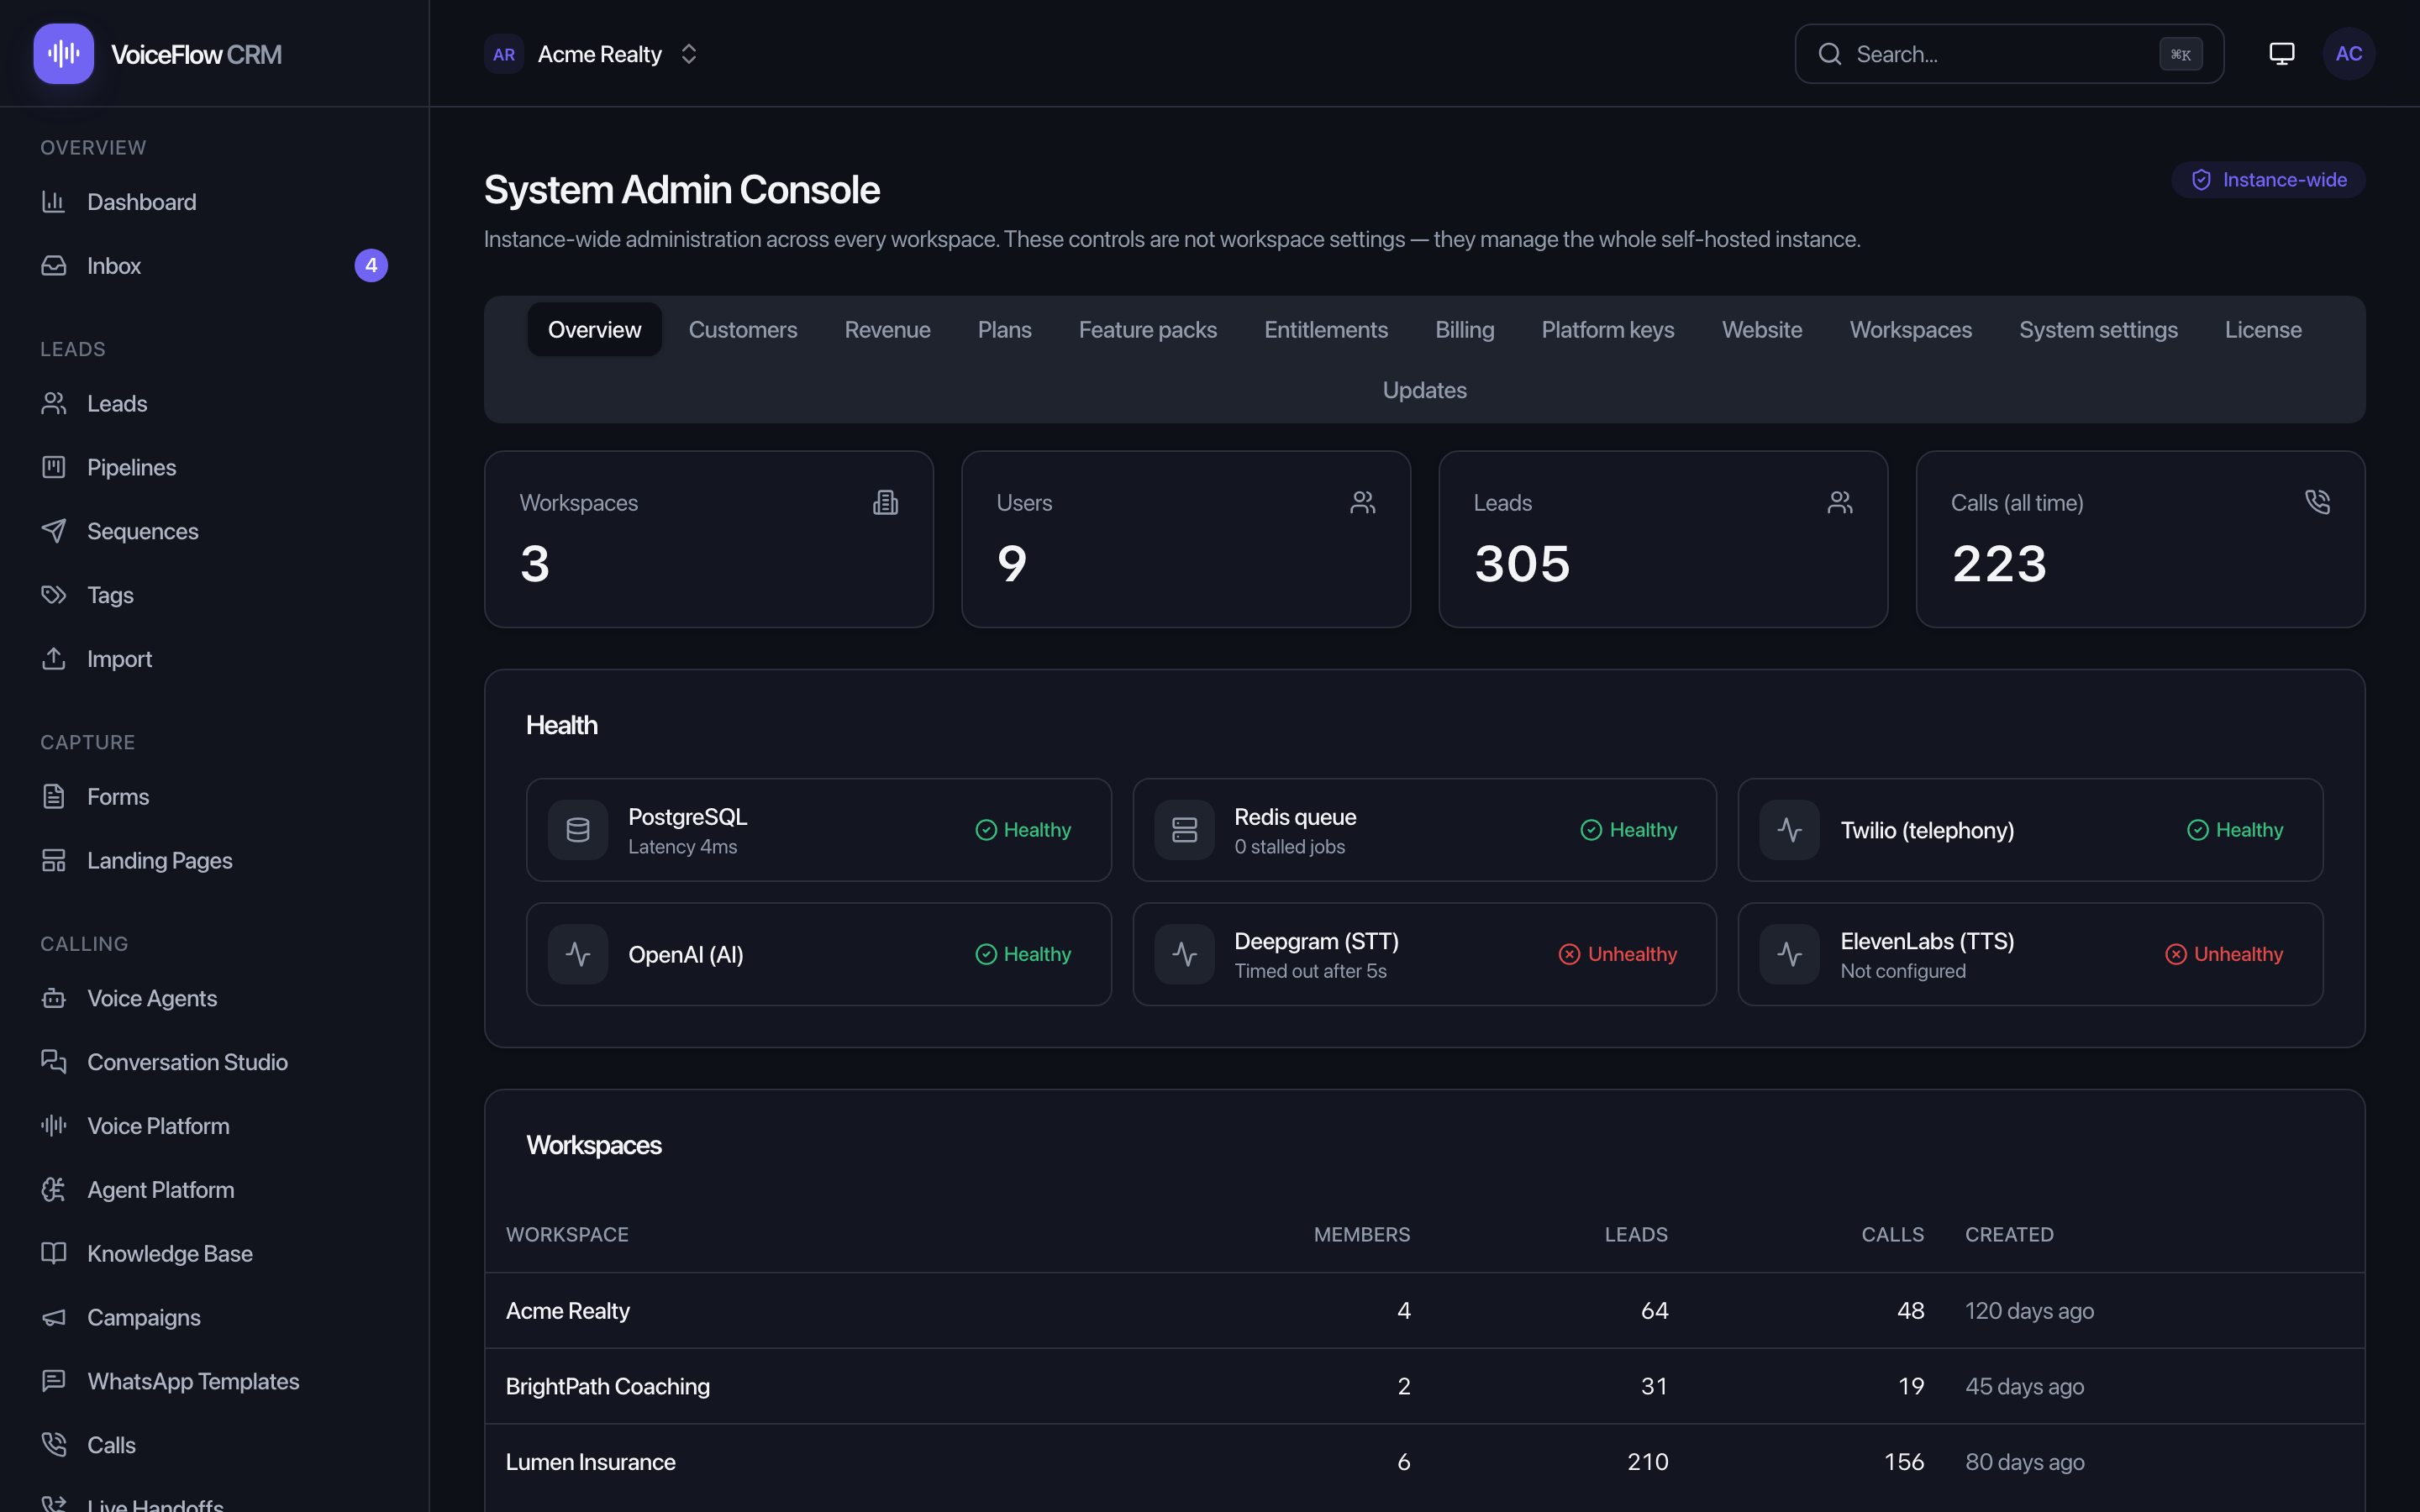Focus the Search input field
This screenshot has height=1512, width=2420.
(2009, 54)
